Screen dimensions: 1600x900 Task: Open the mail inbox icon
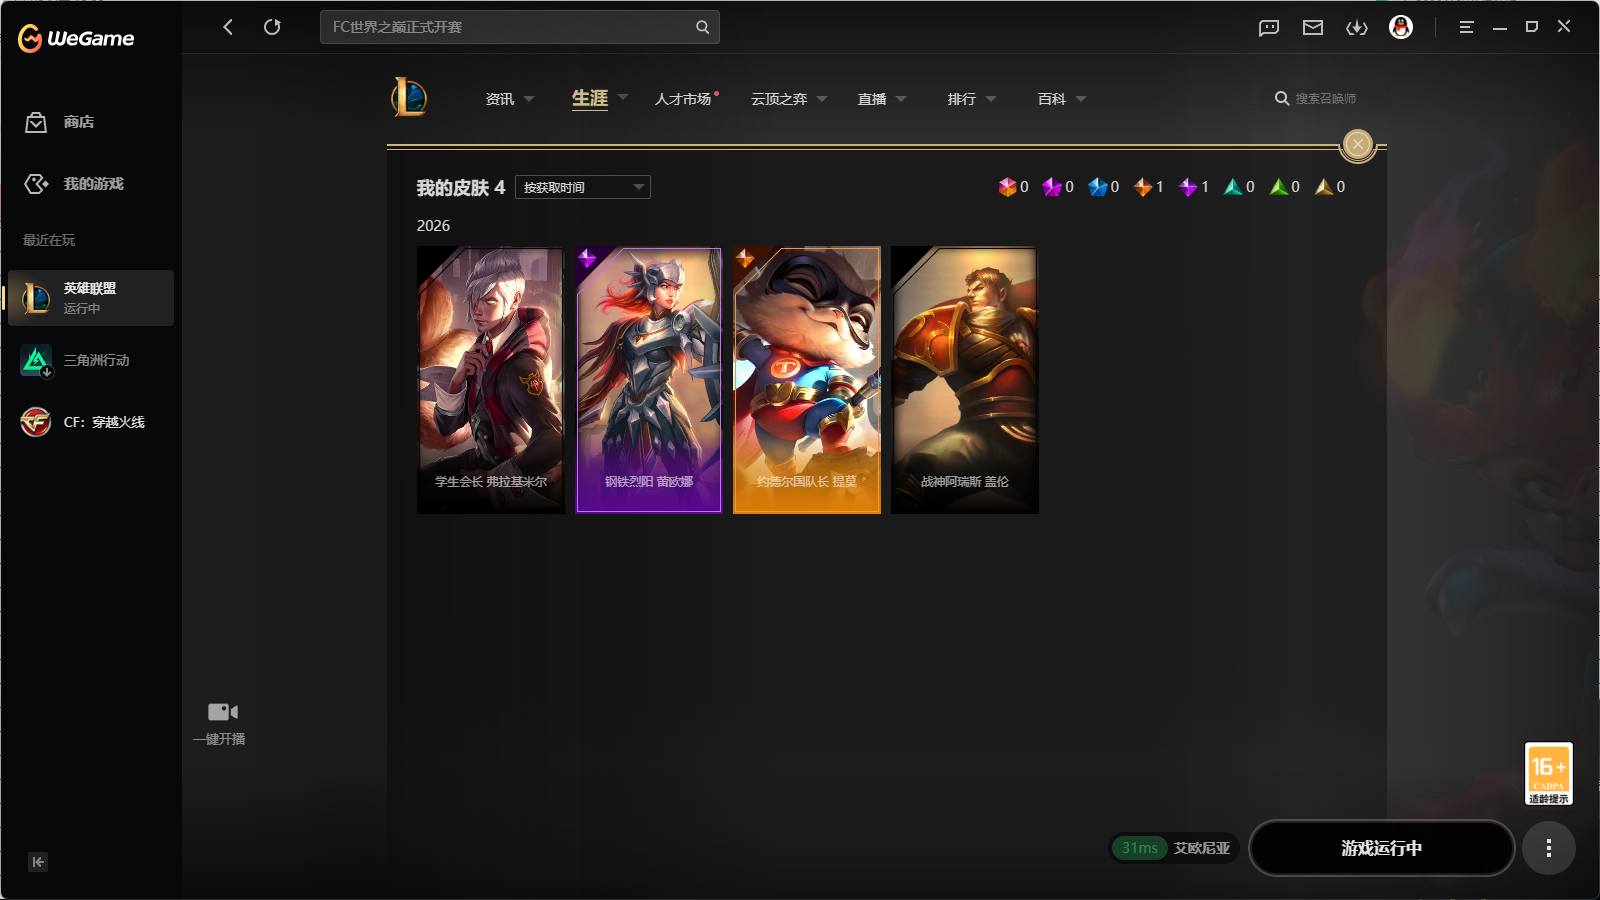(x=1313, y=27)
